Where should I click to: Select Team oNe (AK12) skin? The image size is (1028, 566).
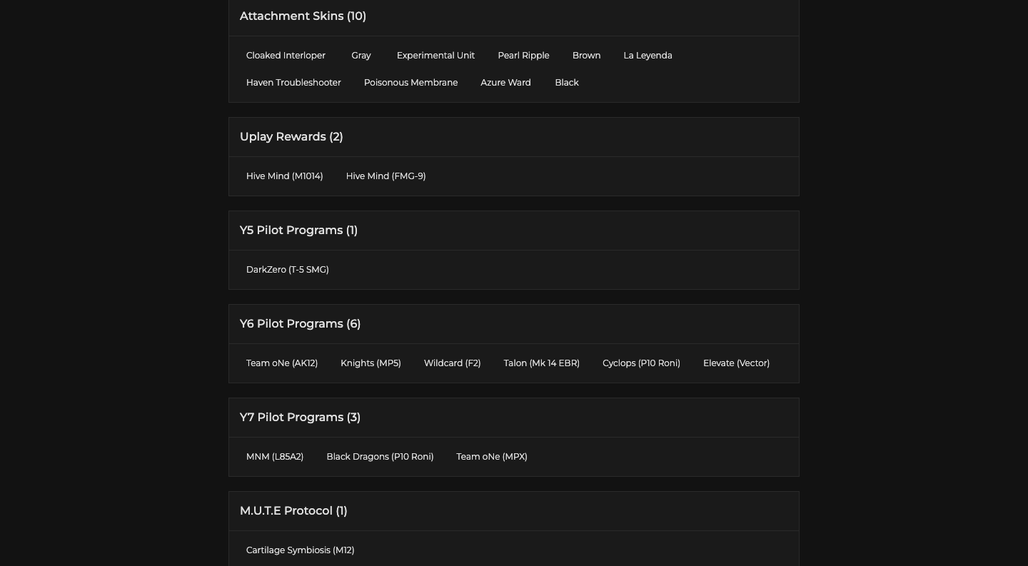point(281,363)
